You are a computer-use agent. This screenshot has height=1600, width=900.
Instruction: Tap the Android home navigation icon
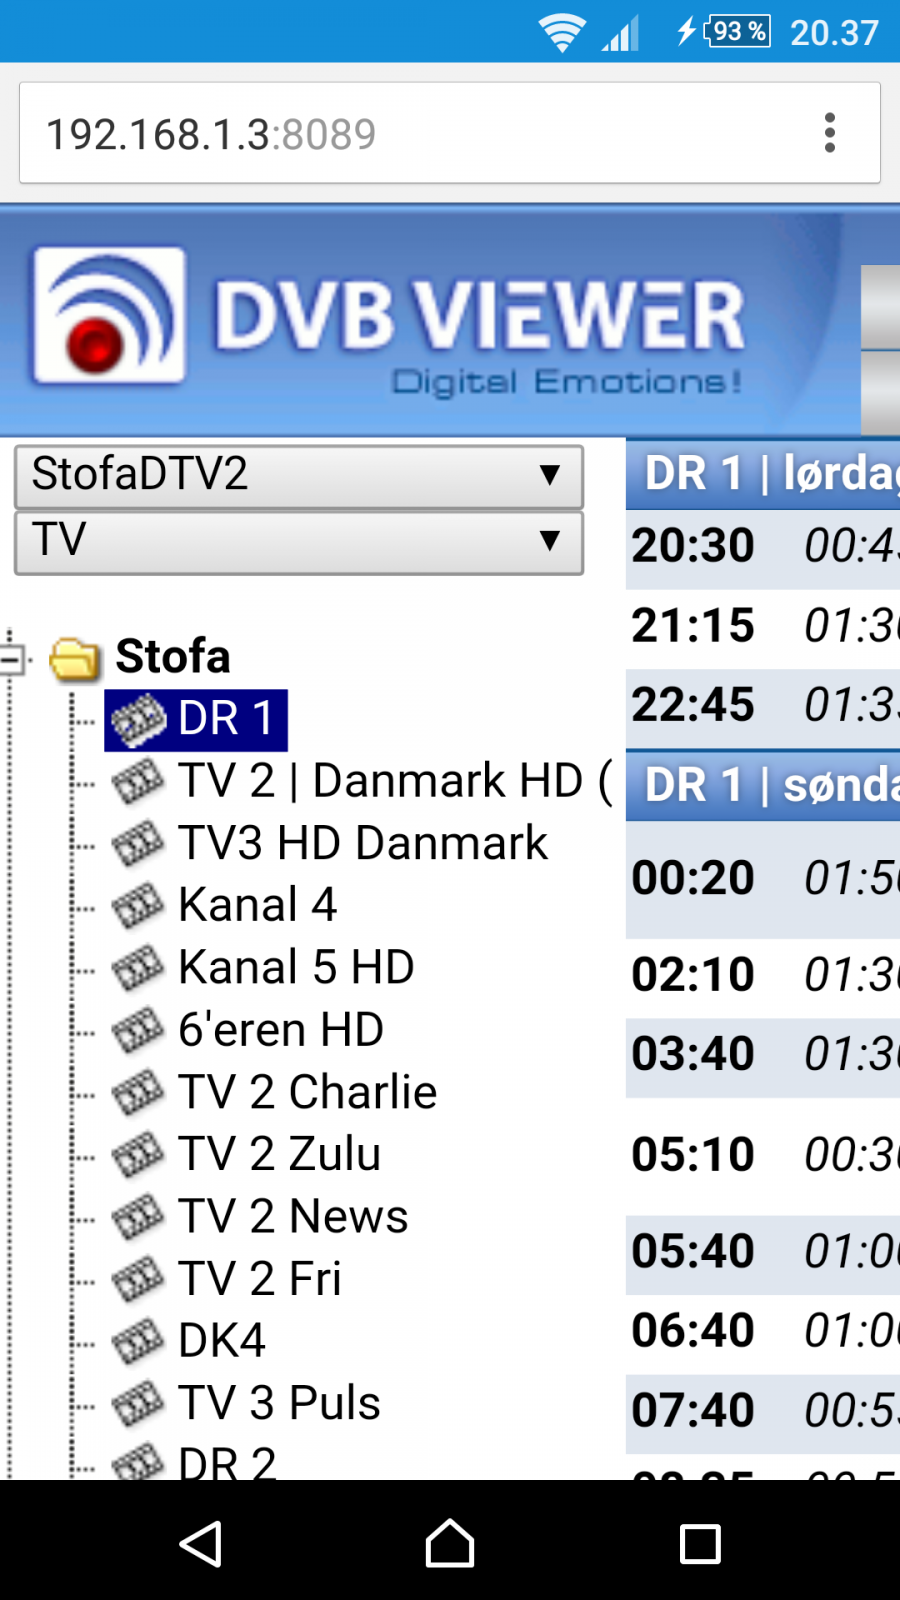450,1544
